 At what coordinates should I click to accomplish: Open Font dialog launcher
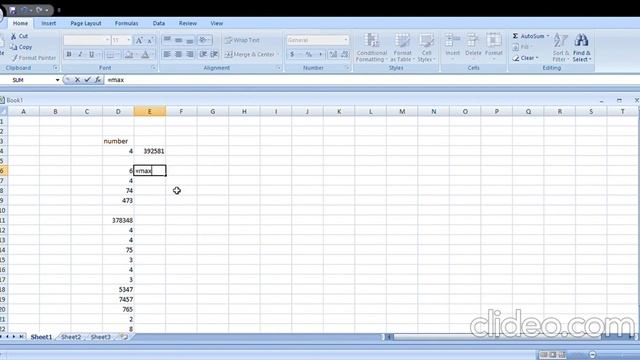(154, 68)
